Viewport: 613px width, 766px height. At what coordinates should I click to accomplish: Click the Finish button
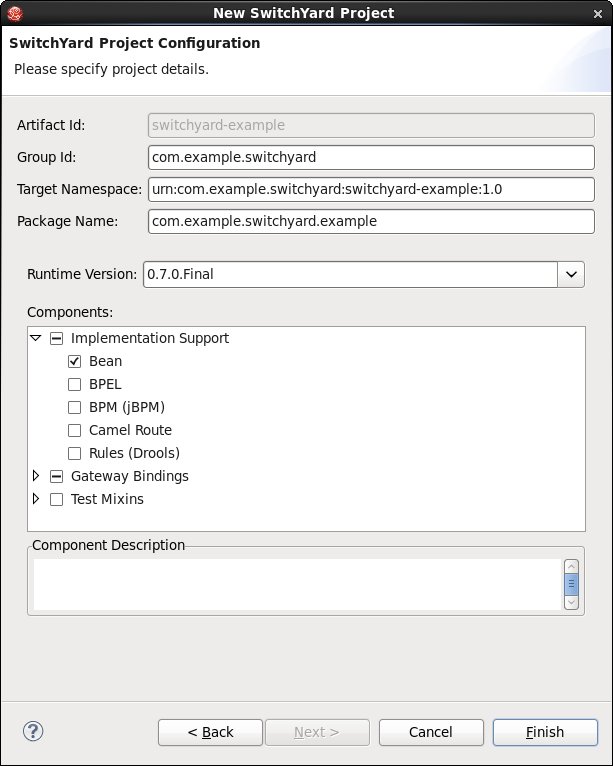pyautogui.click(x=545, y=732)
